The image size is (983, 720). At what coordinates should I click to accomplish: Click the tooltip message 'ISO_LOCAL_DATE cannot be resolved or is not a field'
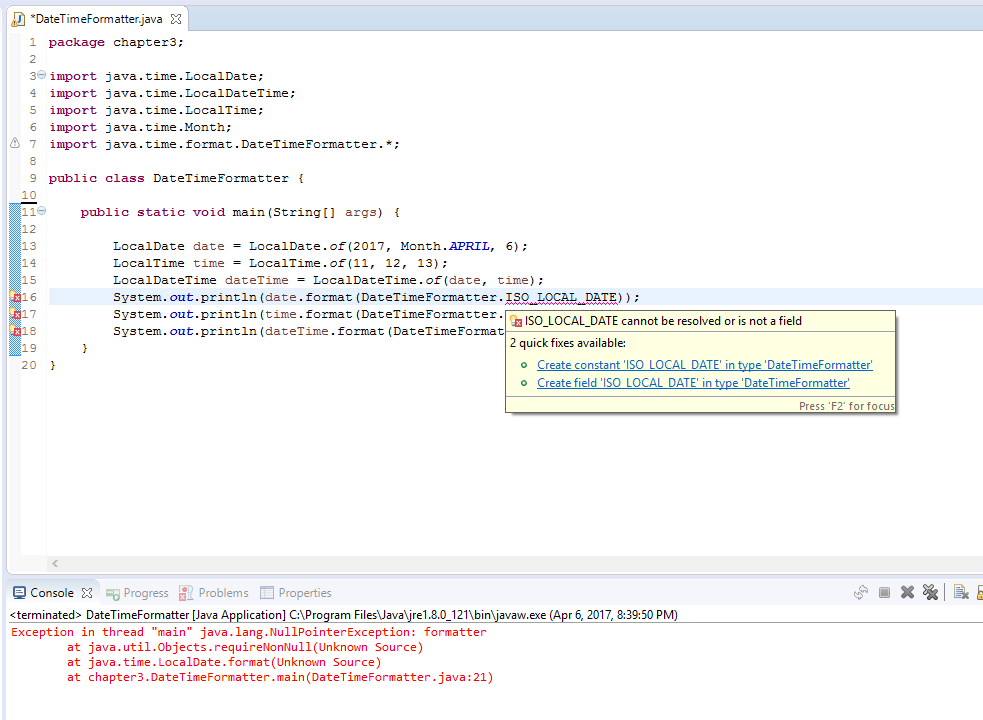(663, 321)
